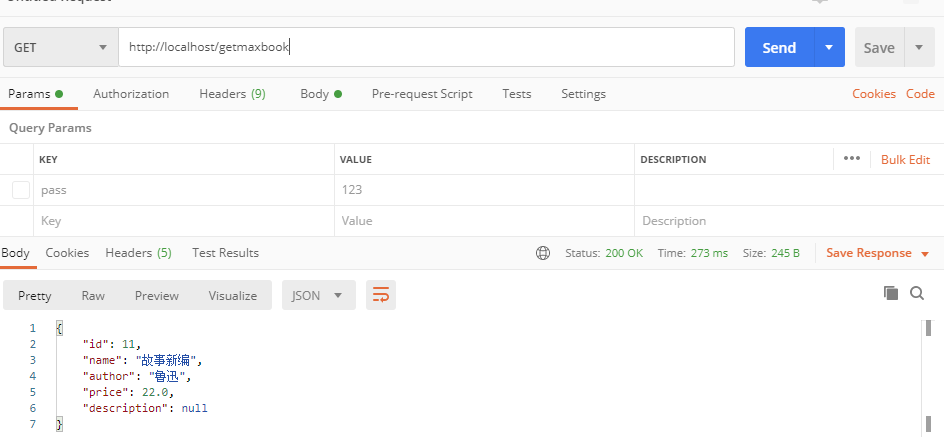The image size is (944, 437).
Task: Click the DESCRIPTION column header
Action: pos(673,160)
